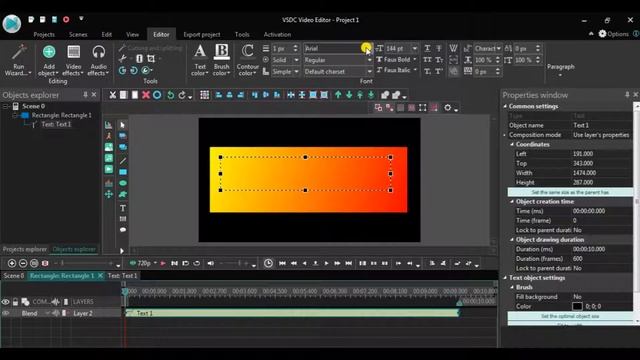640x360 pixels.
Task: Select the speech bubble tooltip tool
Action: [x=122, y=230]
